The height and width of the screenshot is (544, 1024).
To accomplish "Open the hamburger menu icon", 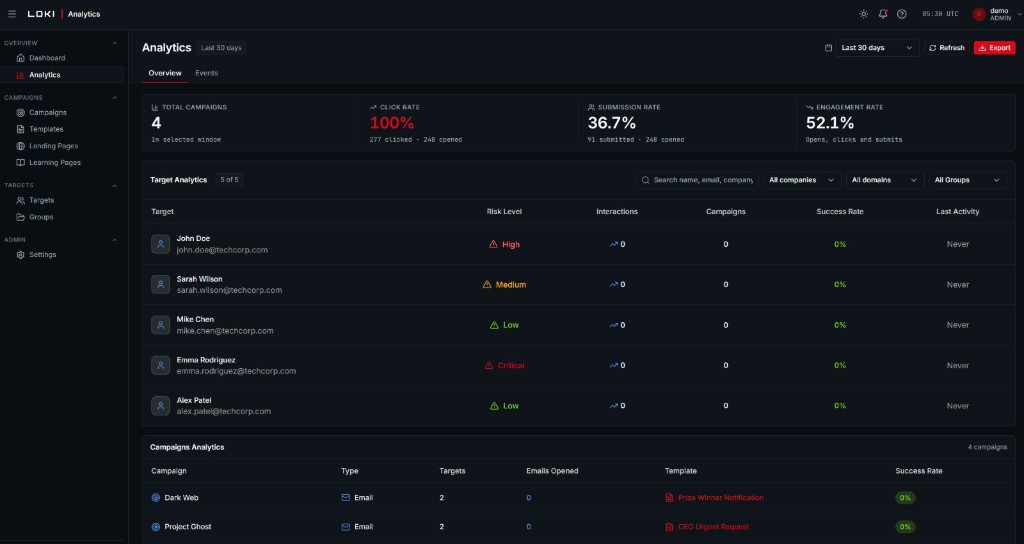I will (x=12, y=14).
